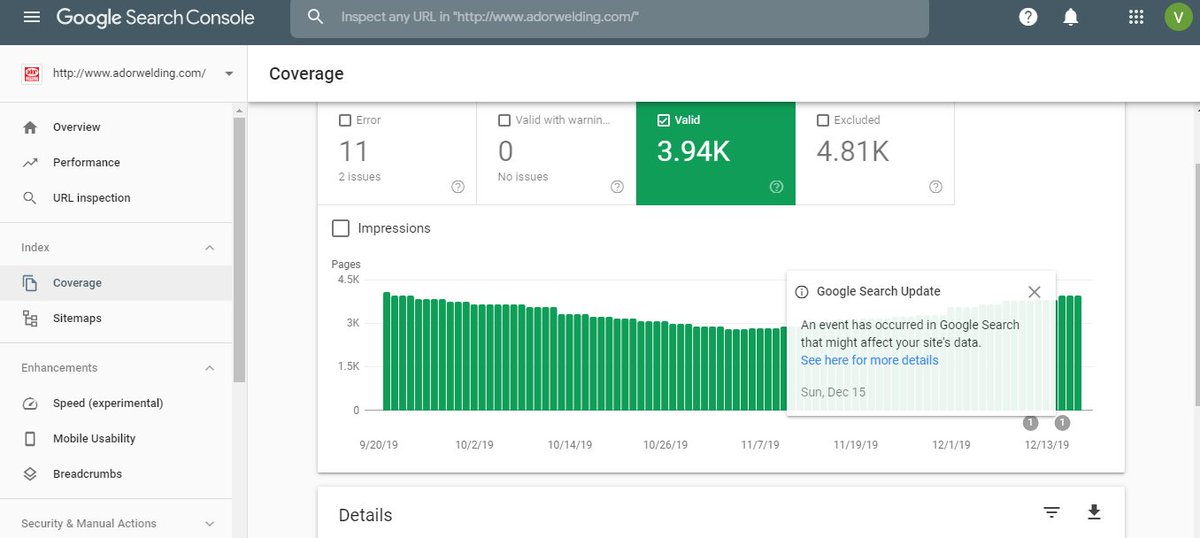Expand Security & Manual Actions section
This screenshot has width=1200, height=538.
coord(210,523)
